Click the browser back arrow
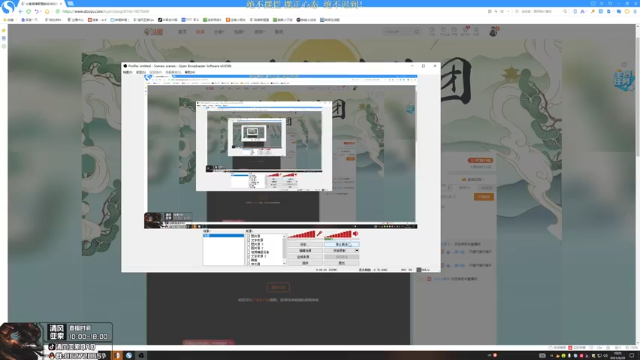Screen dimensions: 640x360 click(x=20, y=11)
